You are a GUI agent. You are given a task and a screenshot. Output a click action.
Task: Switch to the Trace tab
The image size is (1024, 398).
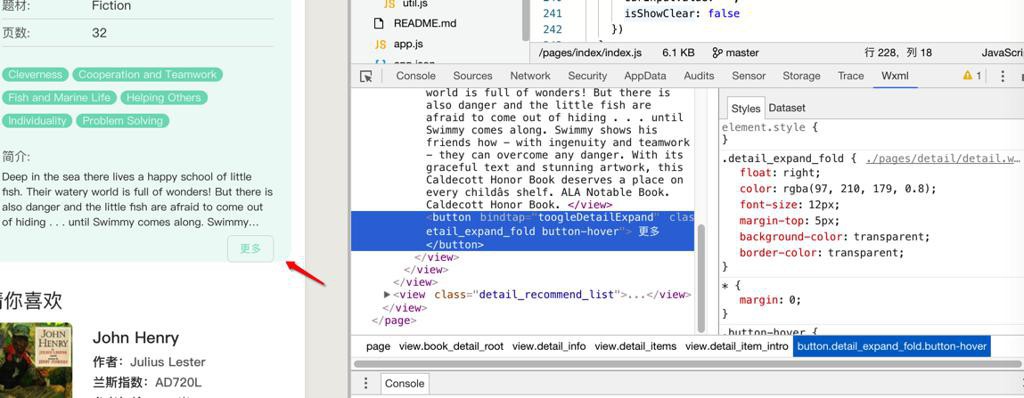(x=851, y=76)
